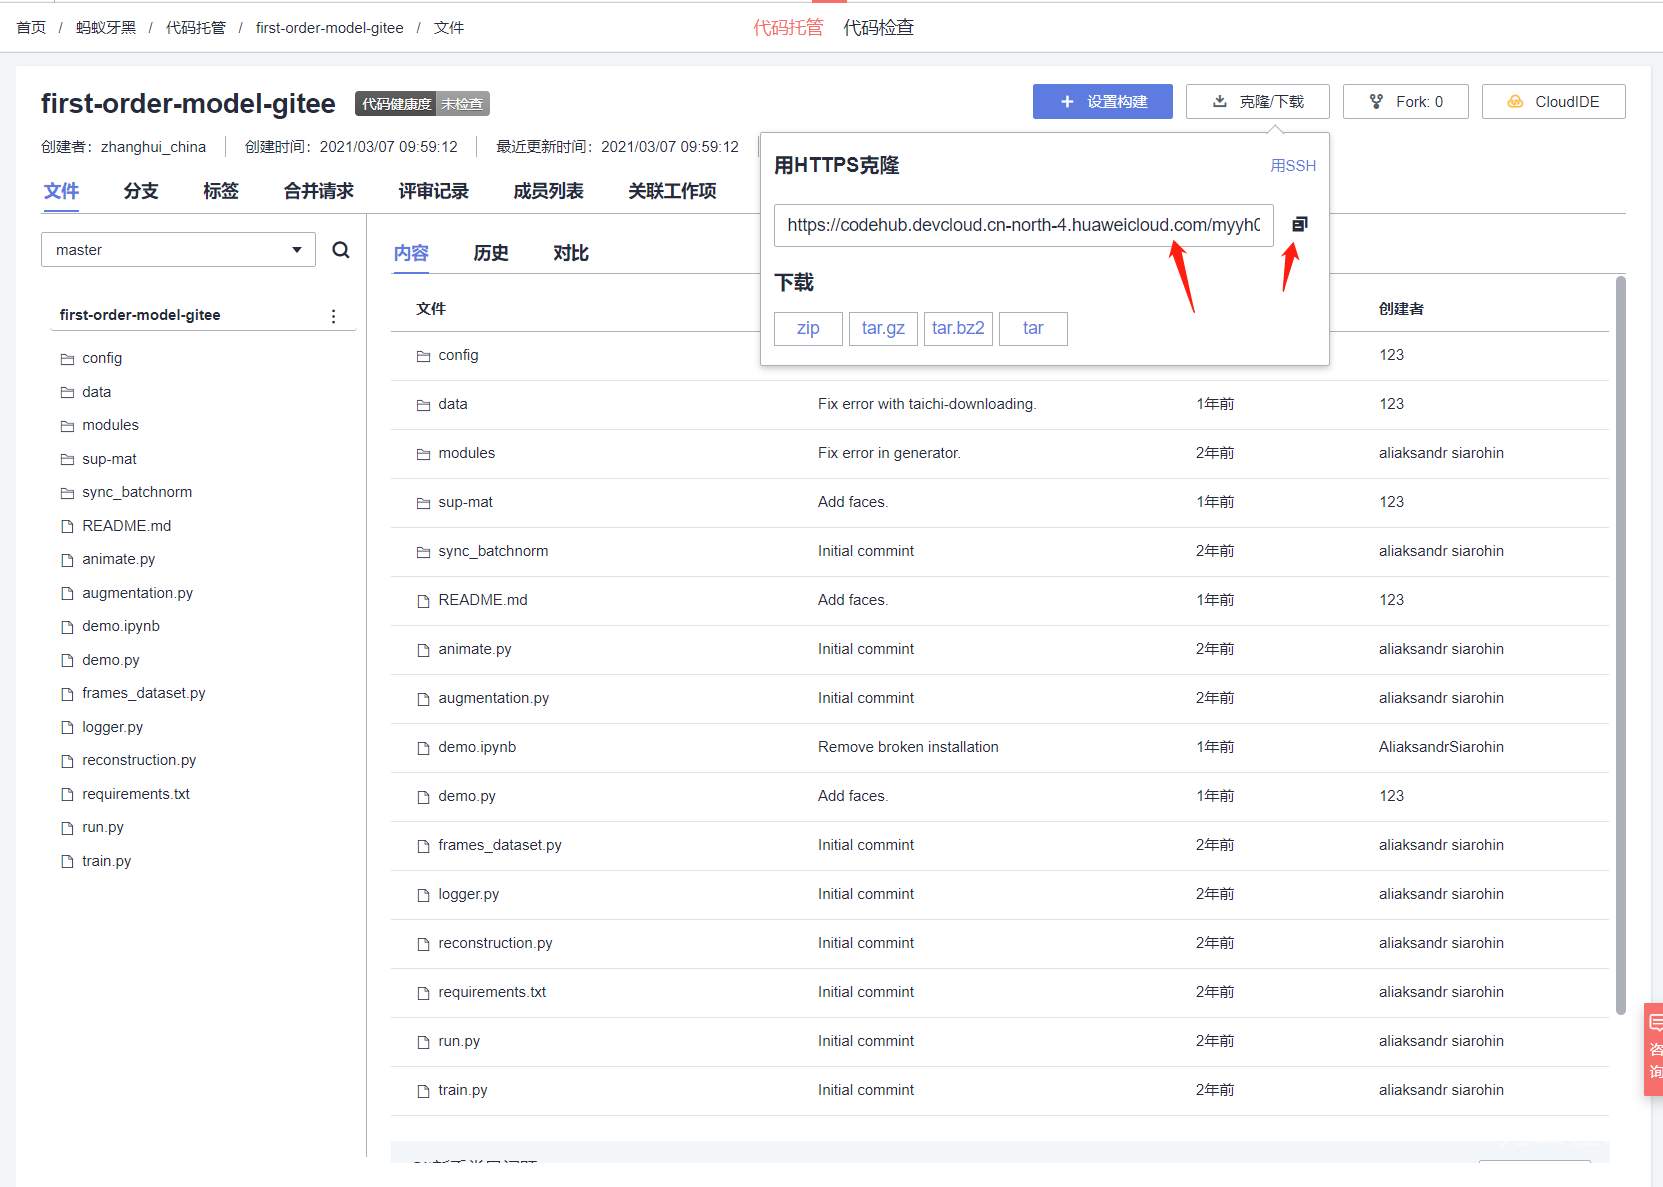Open commit 'Remove broken installation'
Screen dimensions: 1663x1187
pos(908,747)
